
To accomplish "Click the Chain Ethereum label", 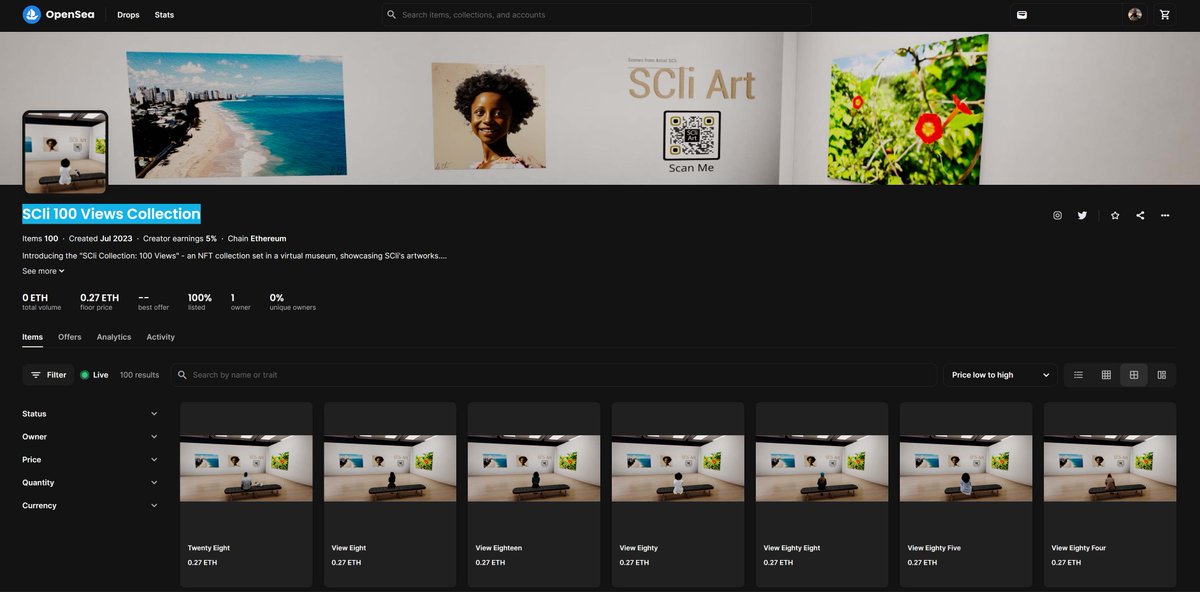I will pyautogui.click(x=258, y=239).
